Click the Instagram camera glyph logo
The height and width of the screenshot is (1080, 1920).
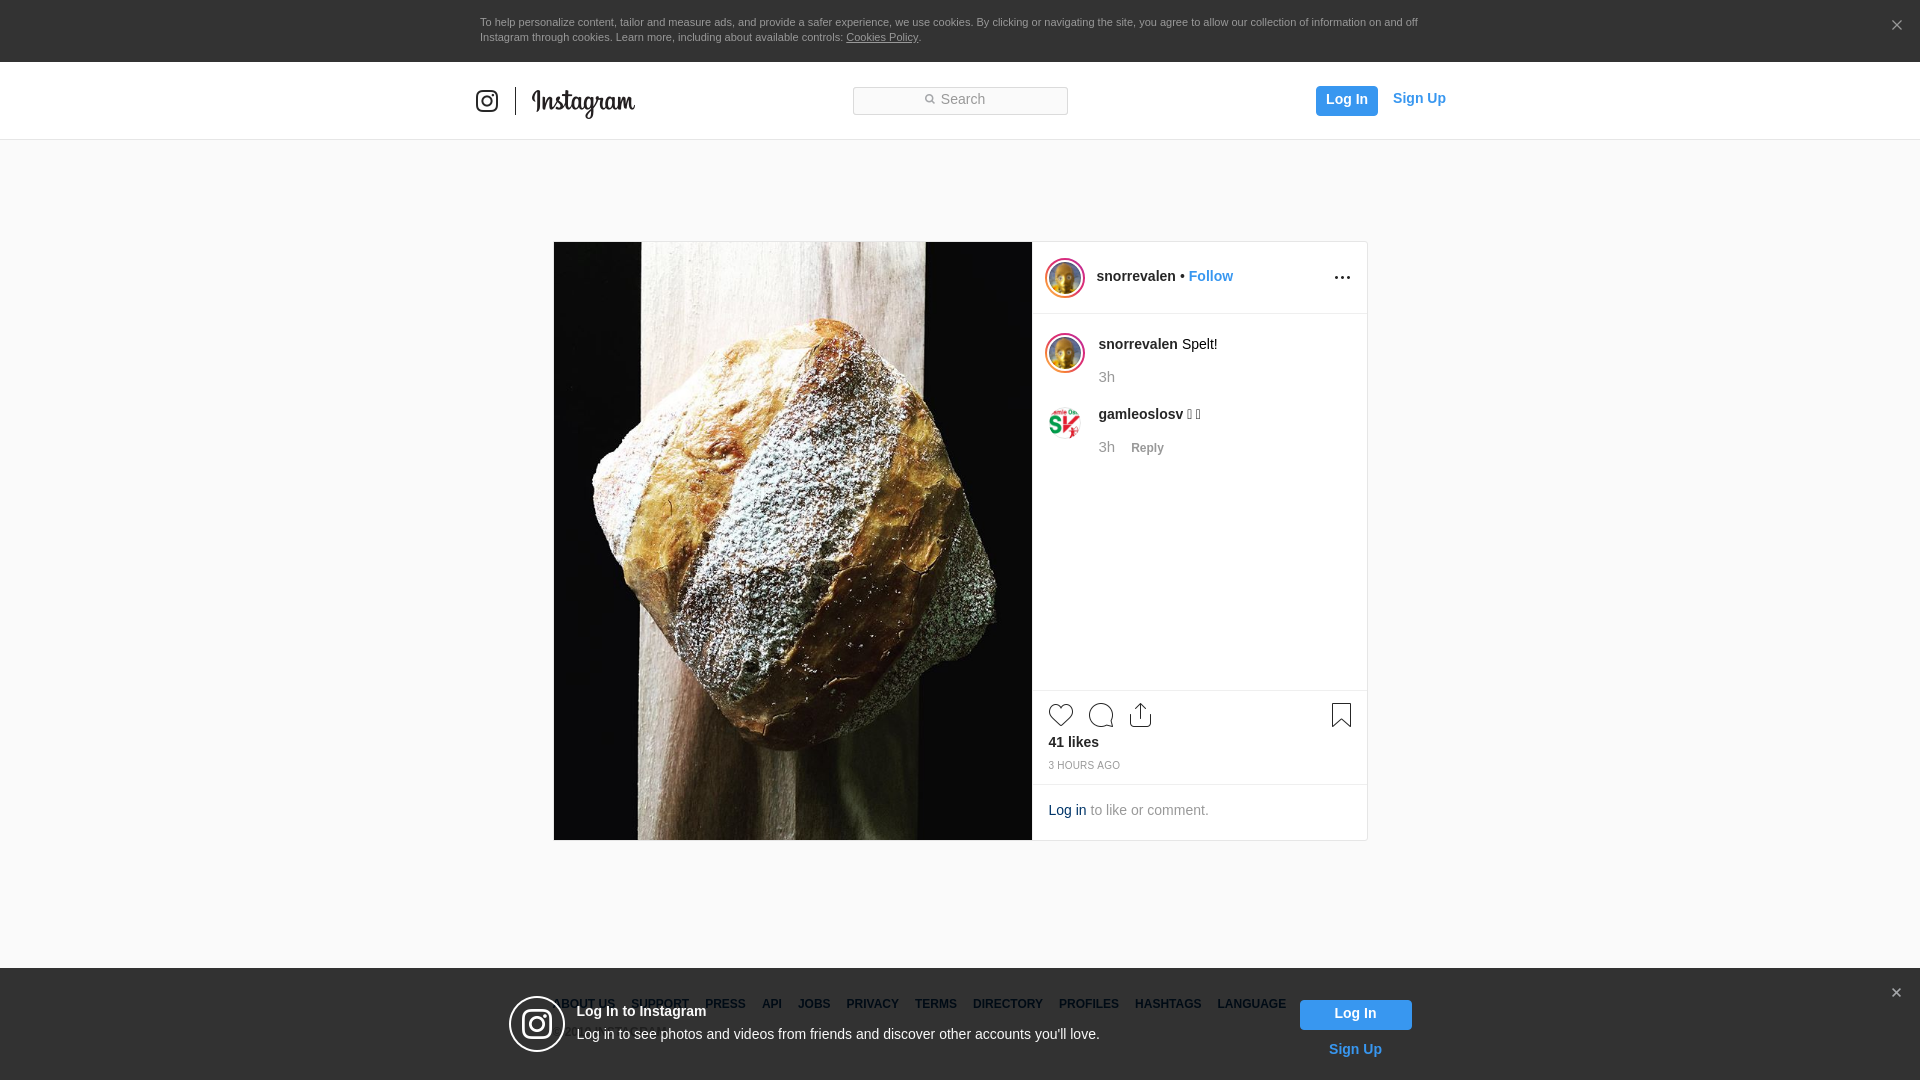coord(487,101)
